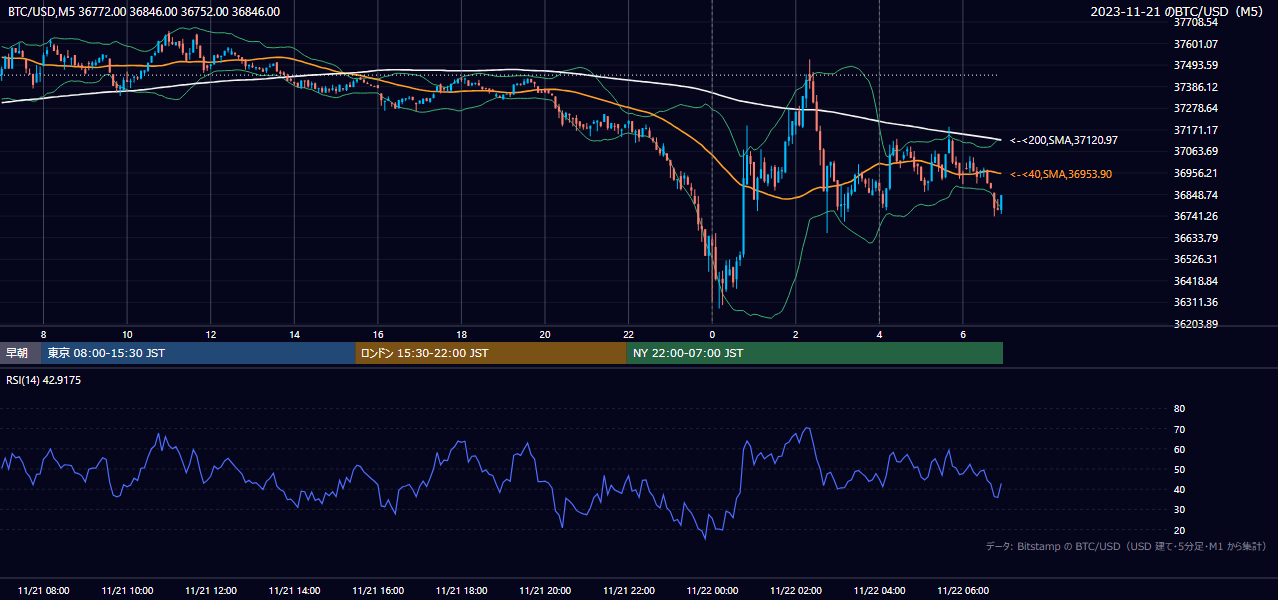
Task: Click price axis label 36956.21
Action: (1196, 173)
